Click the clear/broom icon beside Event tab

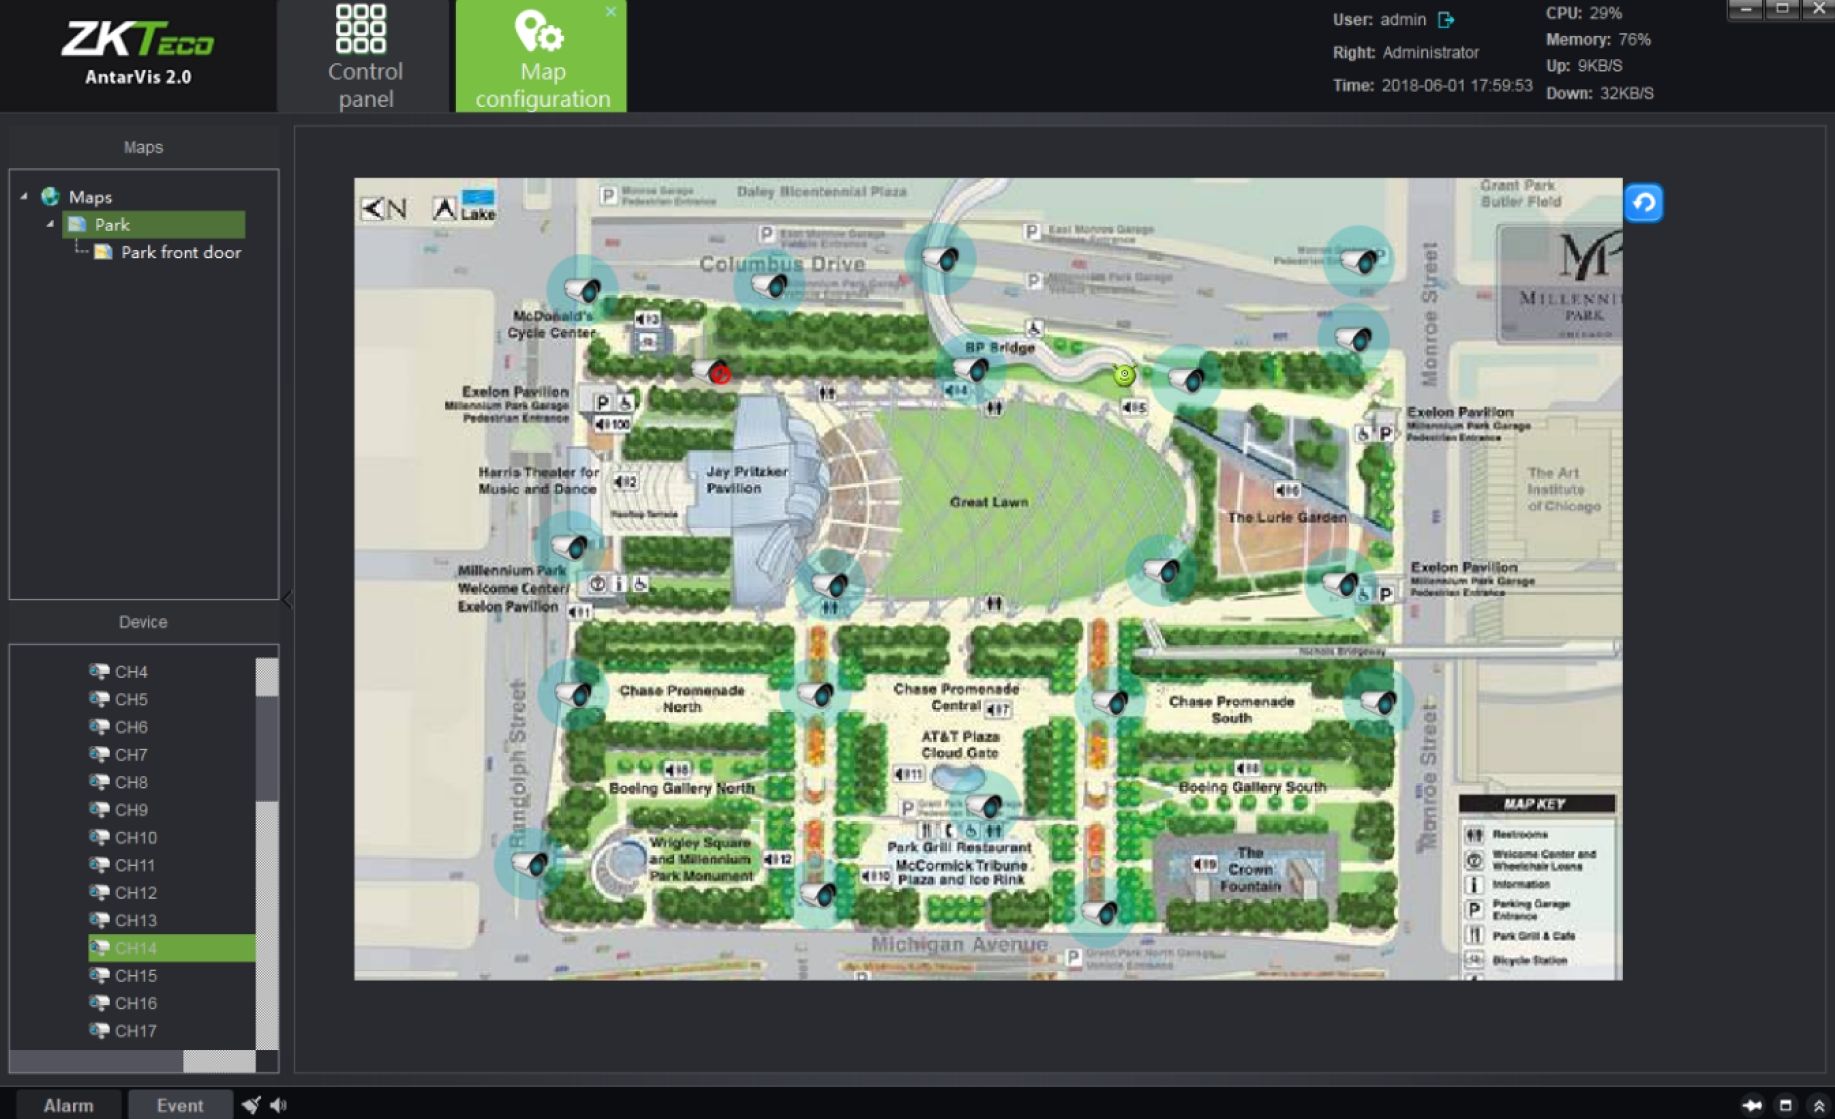pos(250,1105)
